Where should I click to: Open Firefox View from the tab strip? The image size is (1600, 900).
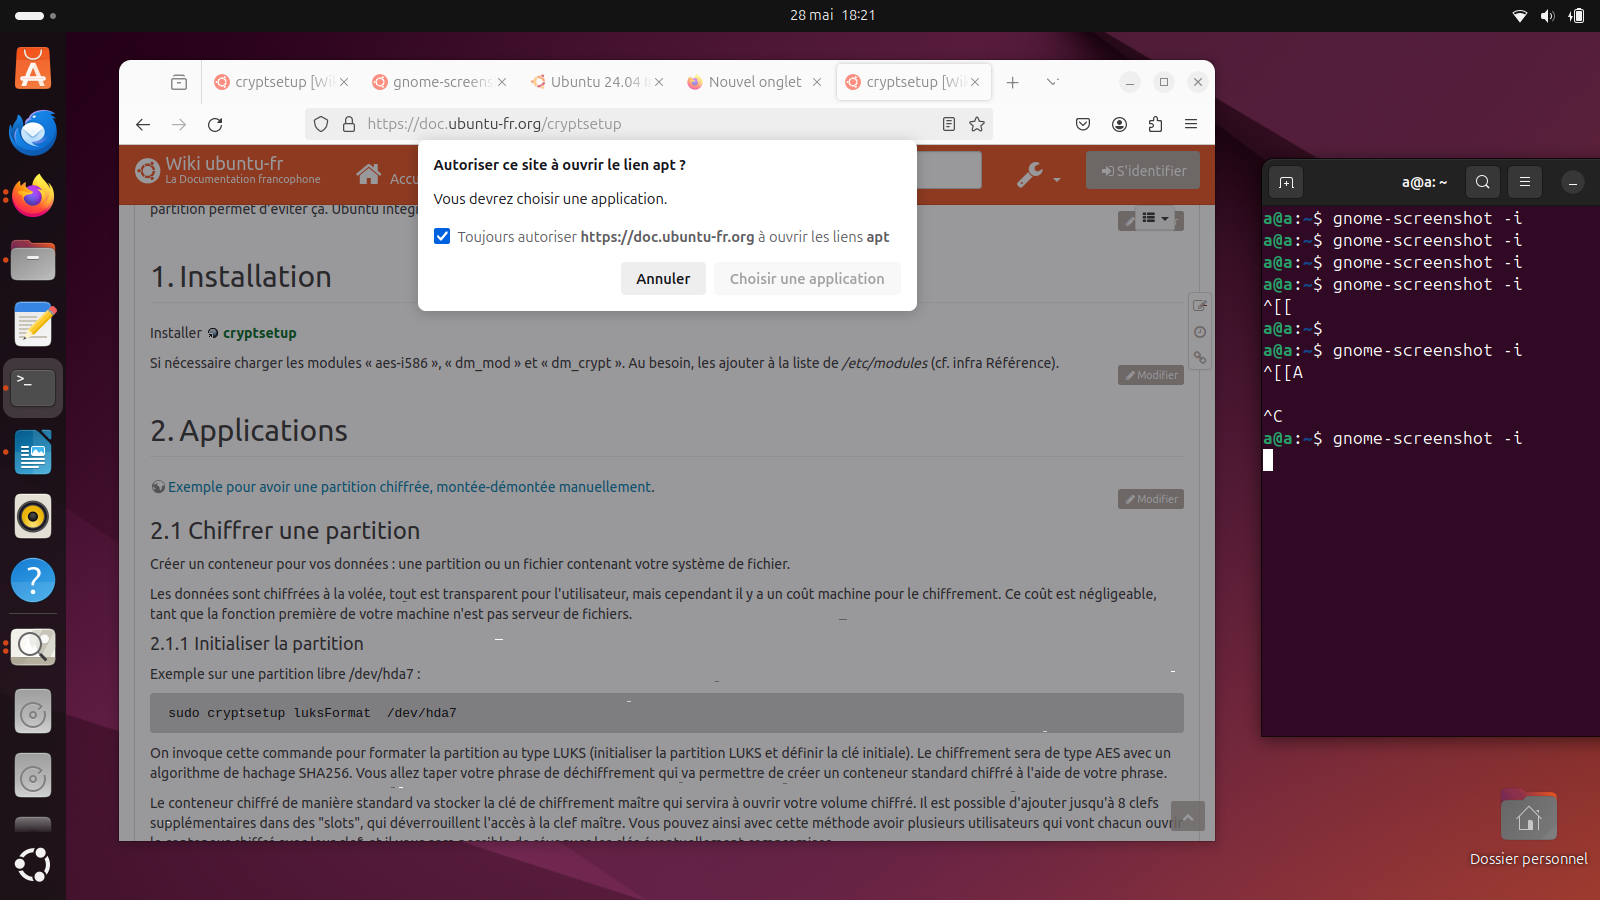click(x=179, y=82)
